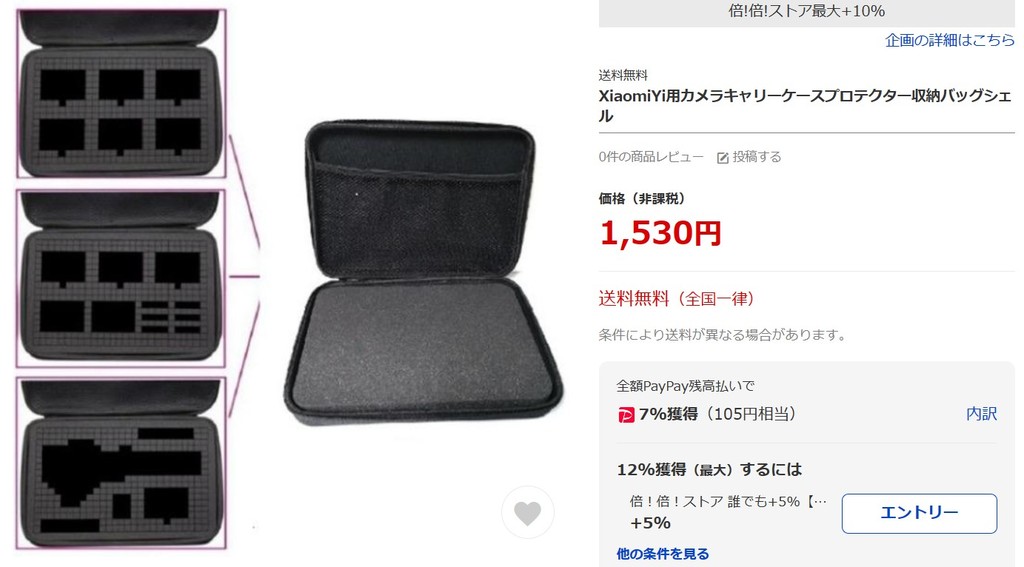This screenshot has height=567, width=1024.
Task: Click the 12%獲得（最大）するには heading
Action: pyautogui.click(x=709, y=470)
